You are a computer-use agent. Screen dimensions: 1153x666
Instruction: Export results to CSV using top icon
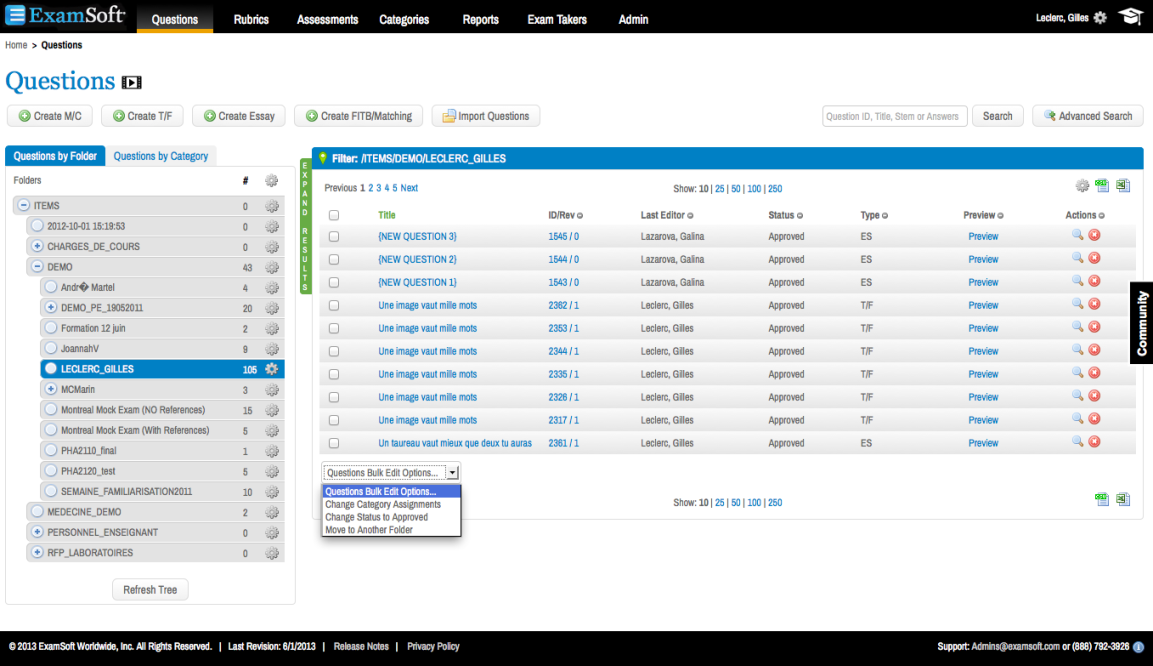pyautogui.click(x=1102, y=185)
